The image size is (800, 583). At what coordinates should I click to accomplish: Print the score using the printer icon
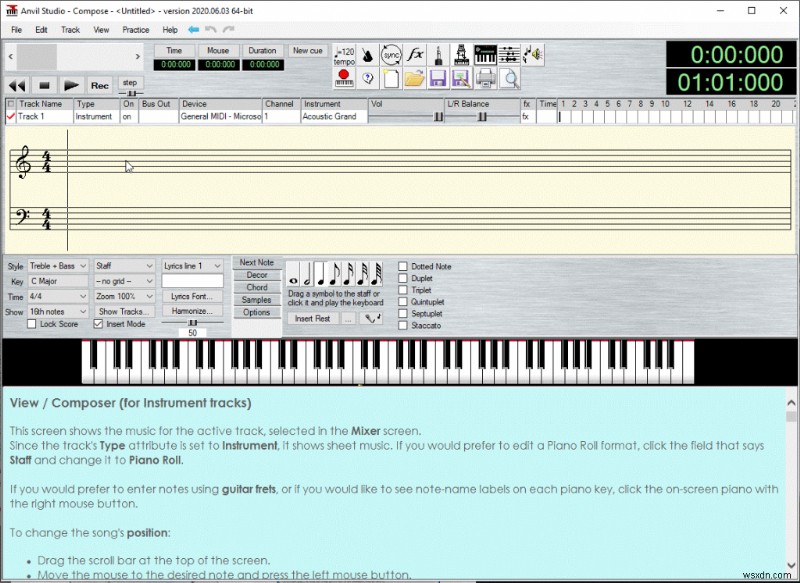coord(485,79)
